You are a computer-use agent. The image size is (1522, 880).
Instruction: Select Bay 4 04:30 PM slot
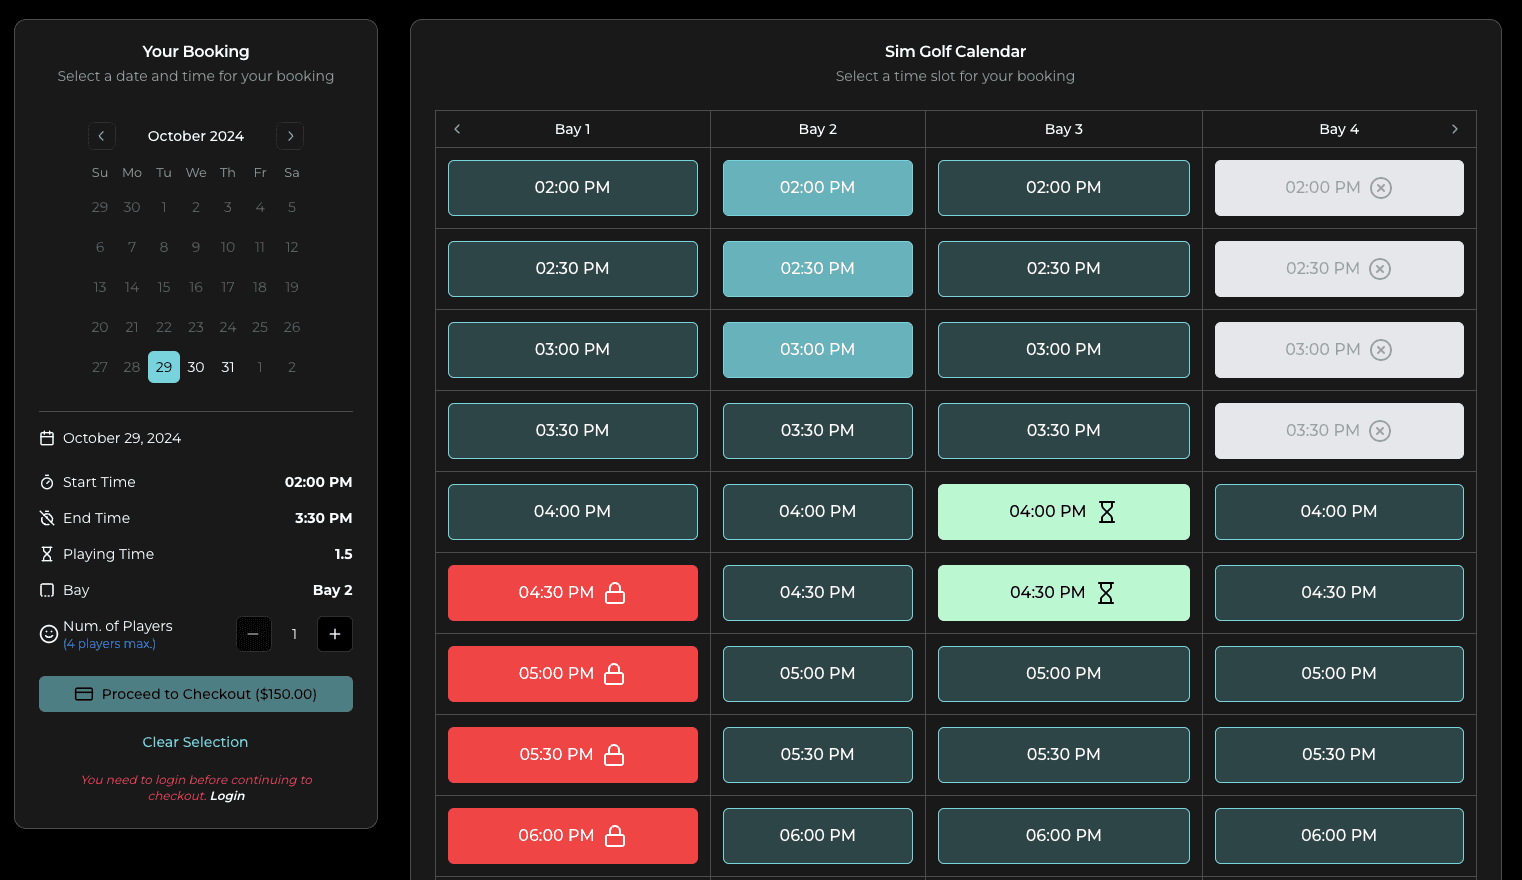tap(1339, 593)
